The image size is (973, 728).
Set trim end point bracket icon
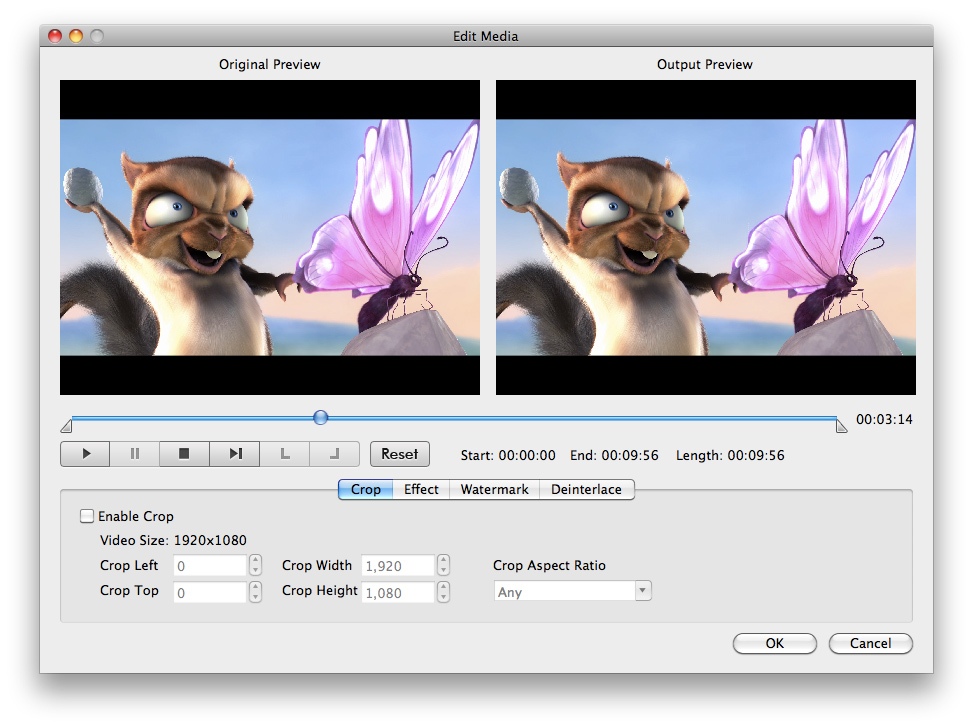point(335,454)
